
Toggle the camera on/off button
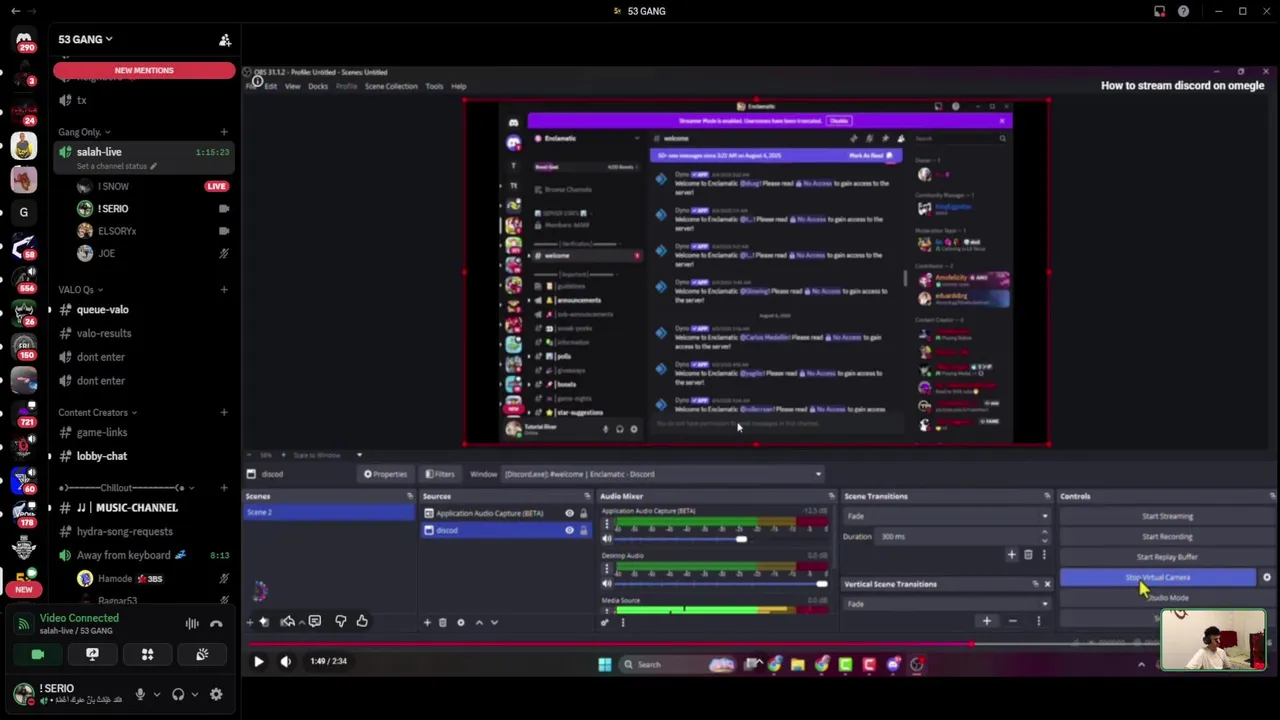pyautogui.click(x=37, y=654)
